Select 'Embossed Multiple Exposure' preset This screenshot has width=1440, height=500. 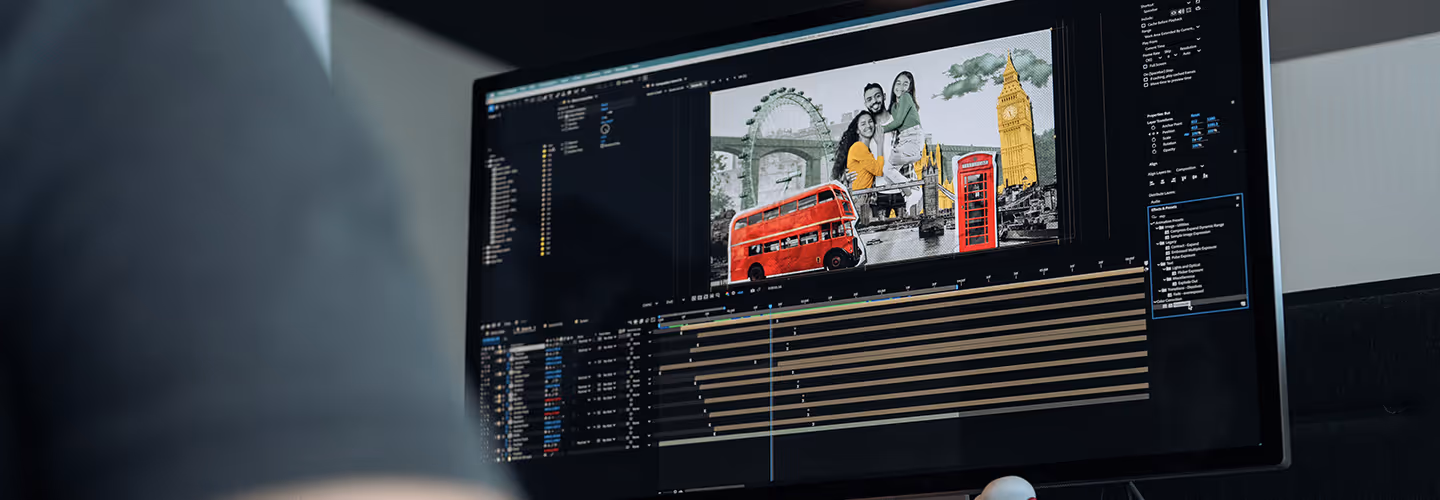1194,249
